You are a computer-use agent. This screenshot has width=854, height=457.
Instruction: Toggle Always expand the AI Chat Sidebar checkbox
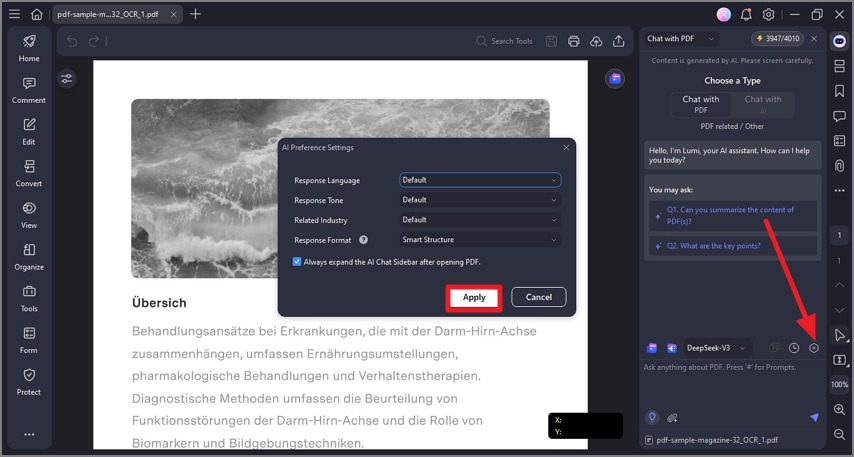point(297,262)
